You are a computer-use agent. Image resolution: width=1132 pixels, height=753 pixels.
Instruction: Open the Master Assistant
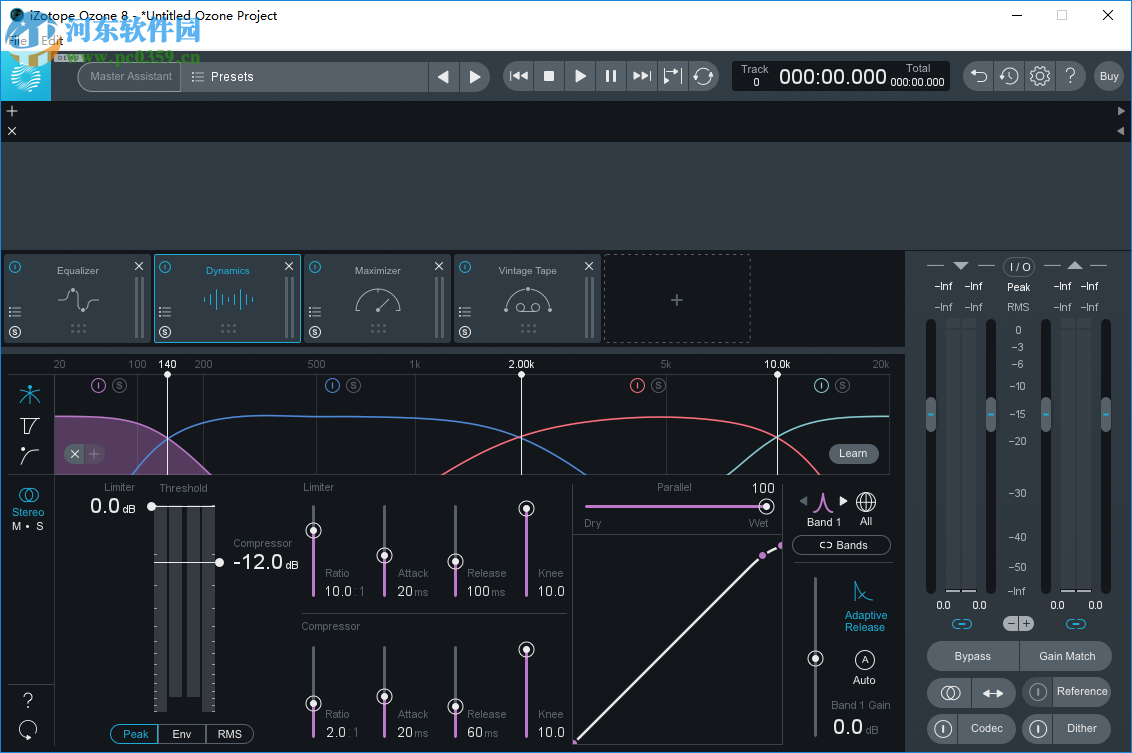pos(128,75)
